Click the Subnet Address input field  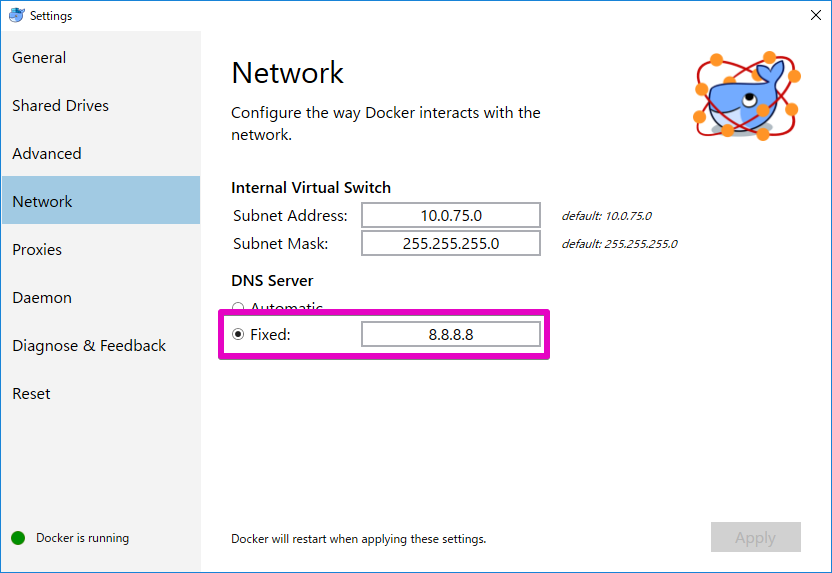(x=451, y=215)
